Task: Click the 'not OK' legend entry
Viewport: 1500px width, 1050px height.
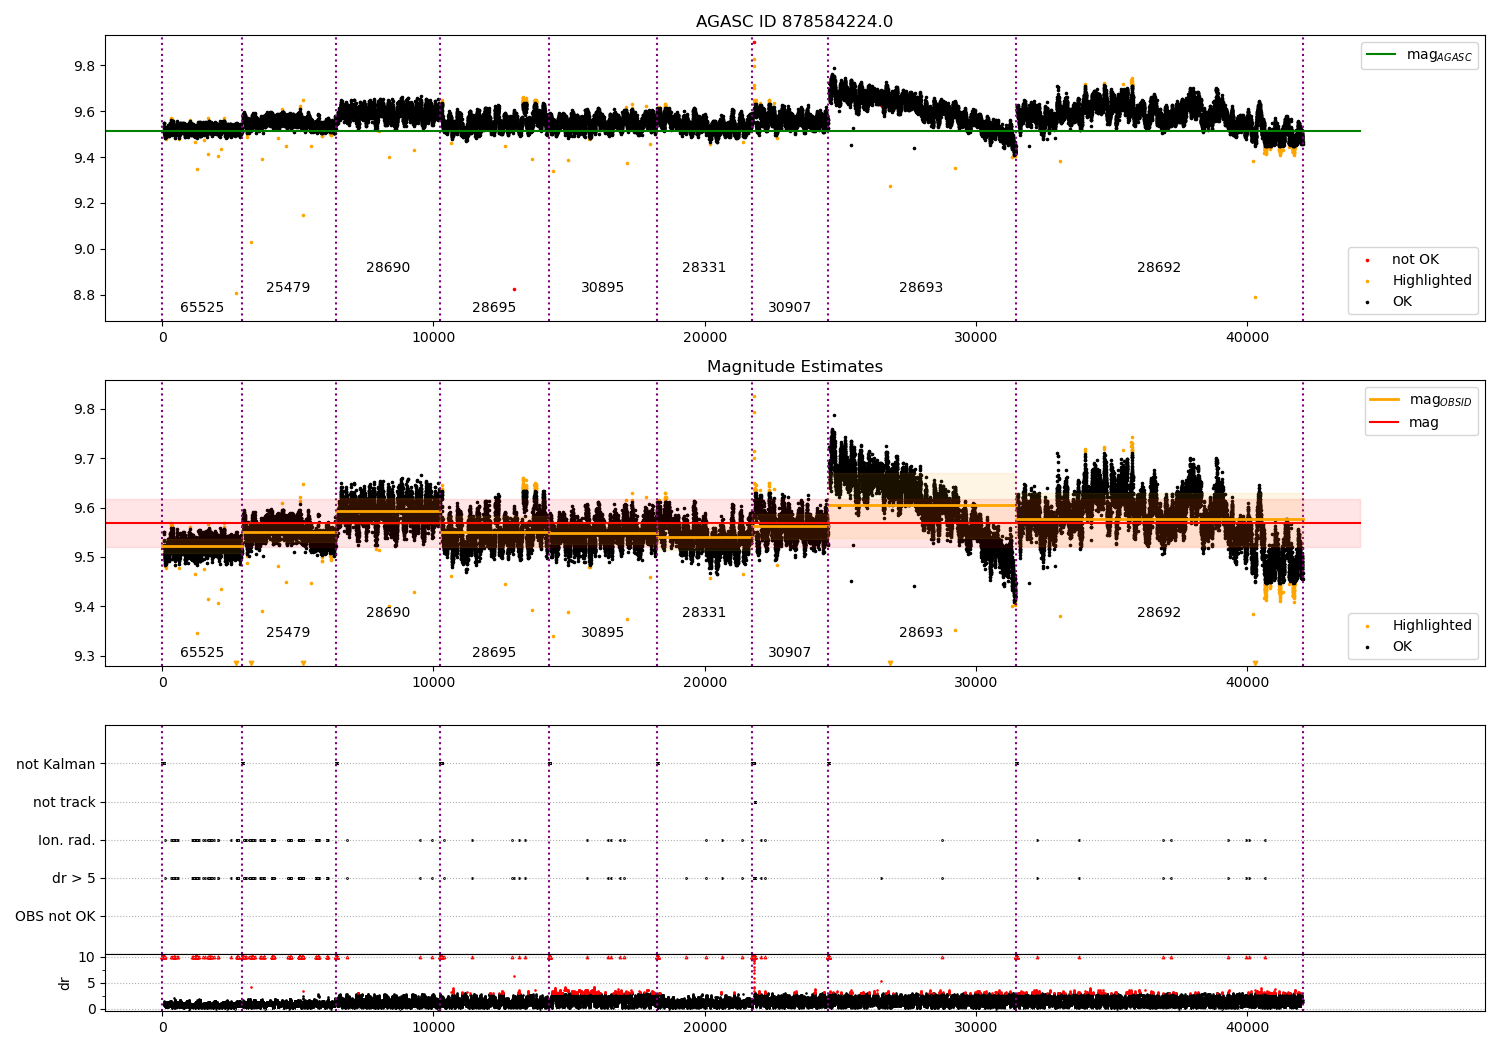Action: point(1415,260)
